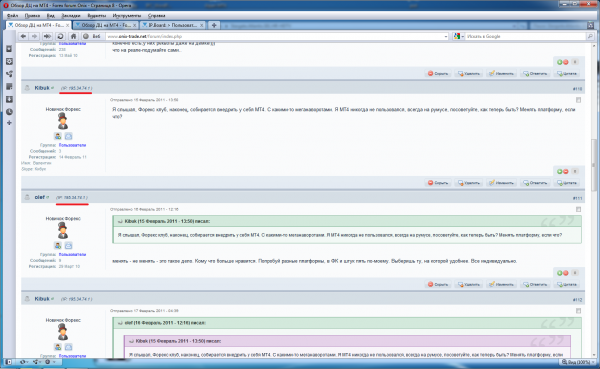Open the History clock panel in the sidebar
Viewport: 600px width, 369px height.
9,112
